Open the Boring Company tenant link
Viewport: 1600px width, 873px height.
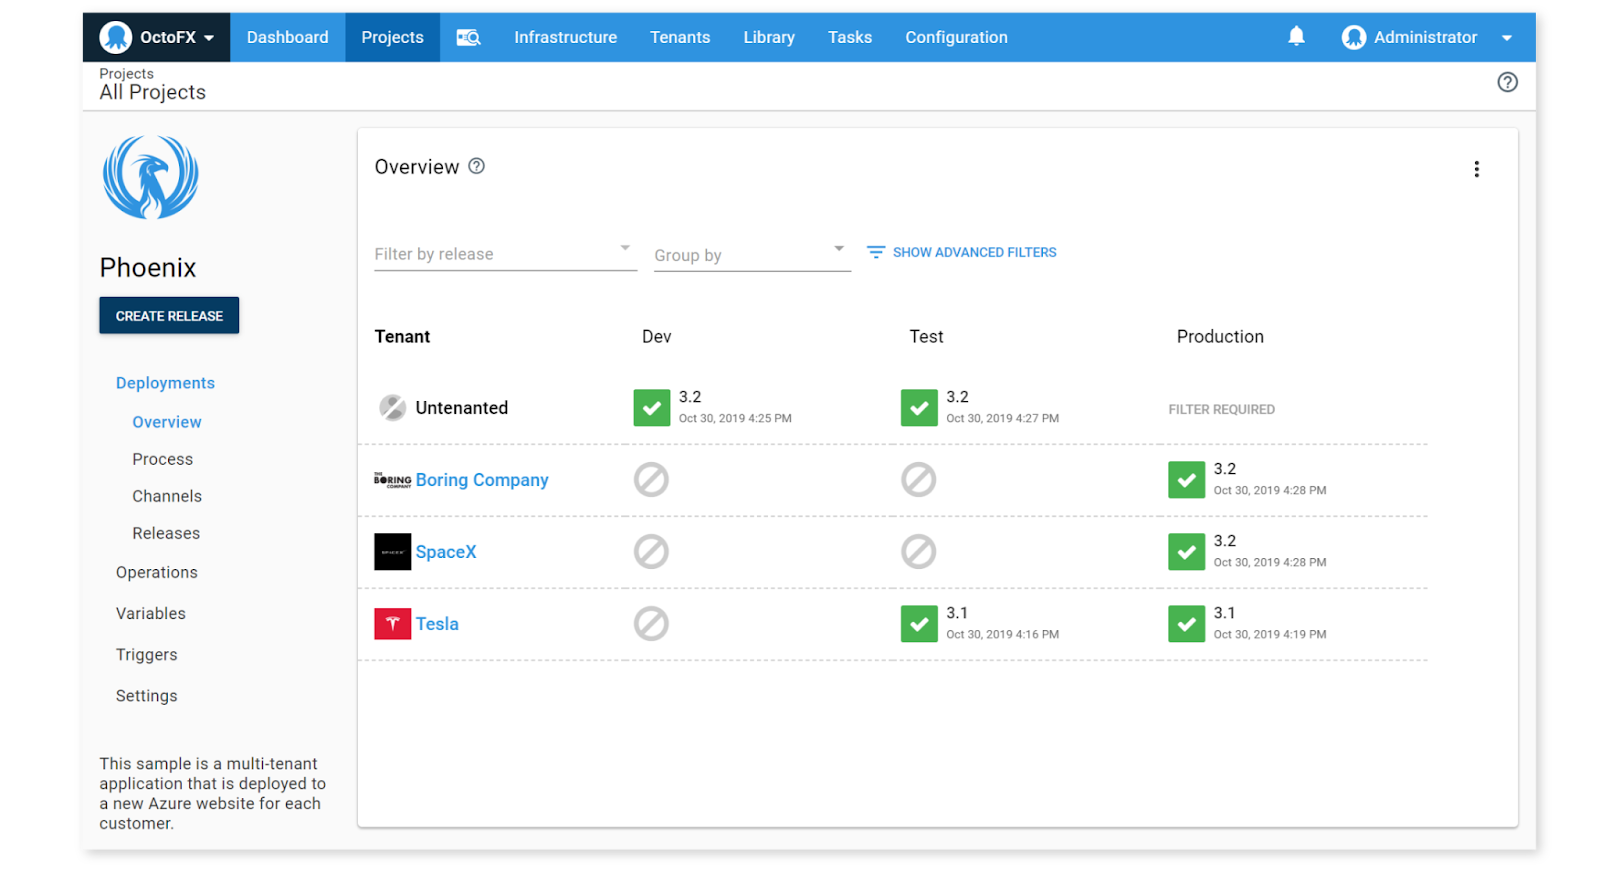coord(482,480)
